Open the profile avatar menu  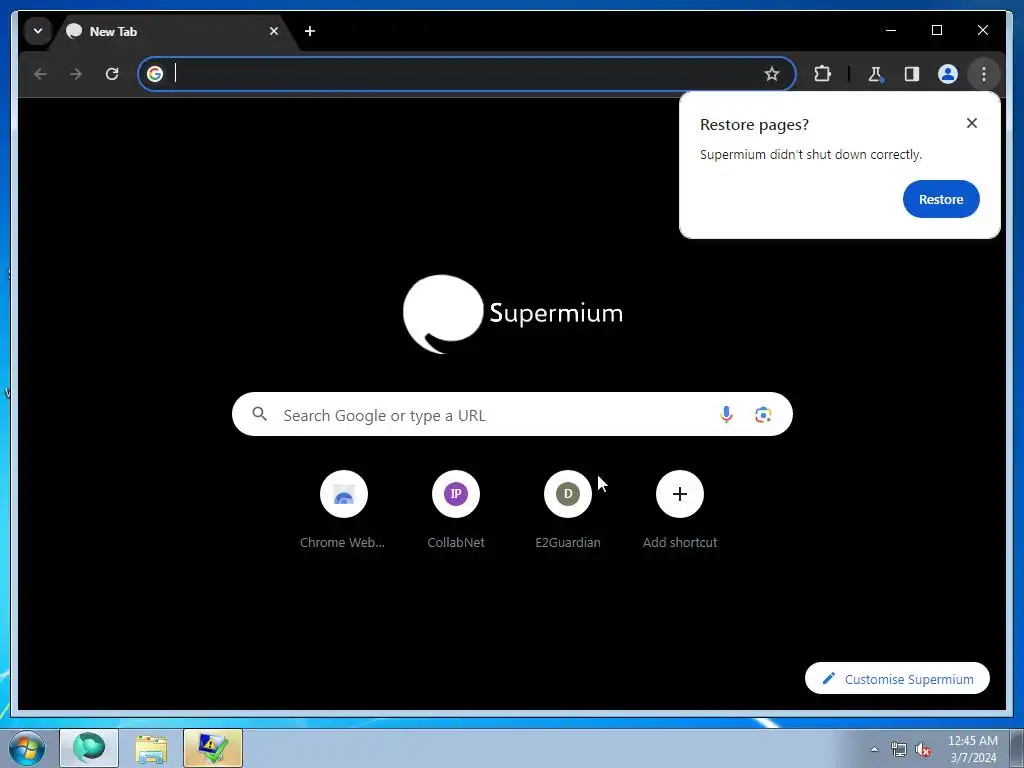pyautogui.click(x=948, y=74)
